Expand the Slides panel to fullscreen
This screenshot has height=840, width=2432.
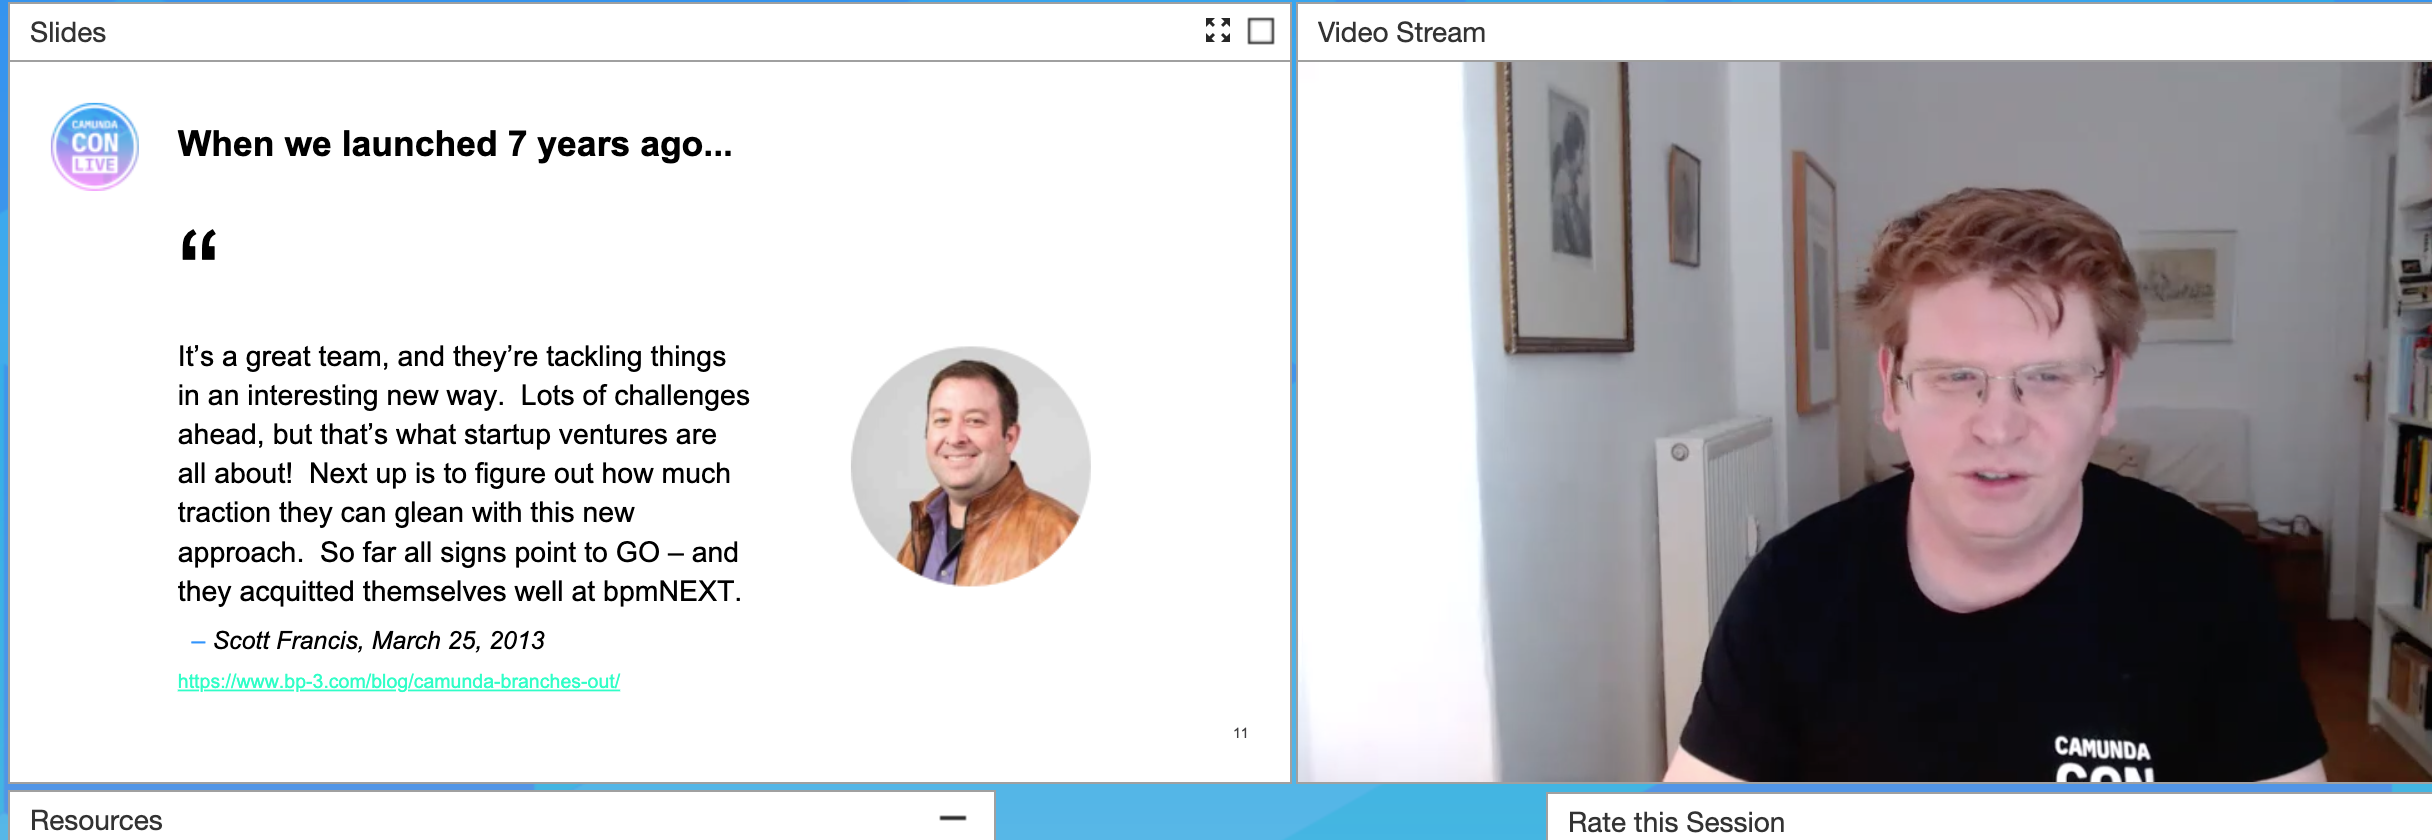pyautogui.click(x=1217, y=31)
